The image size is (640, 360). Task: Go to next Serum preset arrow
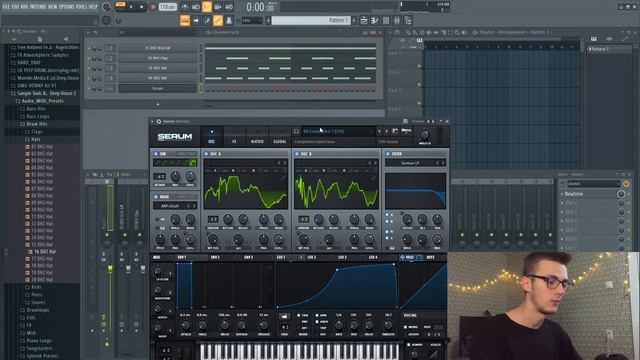pos(386,131)
